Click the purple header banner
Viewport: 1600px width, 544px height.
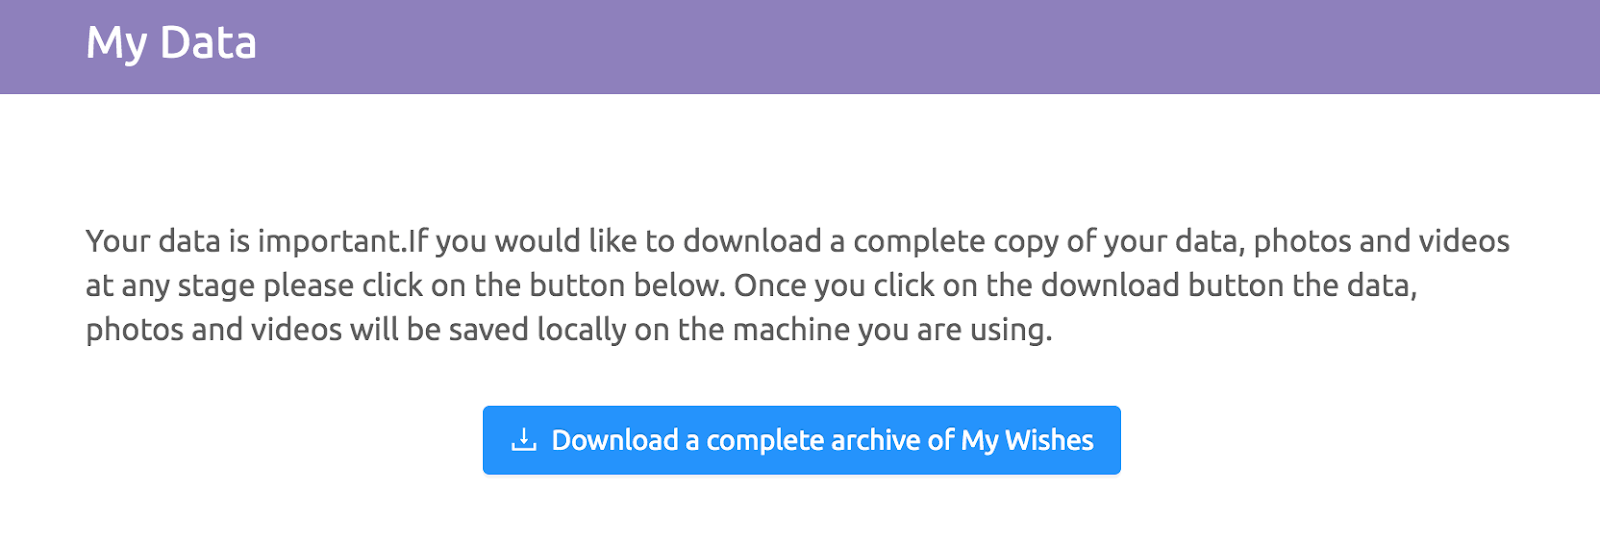click(x=800, y=47)
